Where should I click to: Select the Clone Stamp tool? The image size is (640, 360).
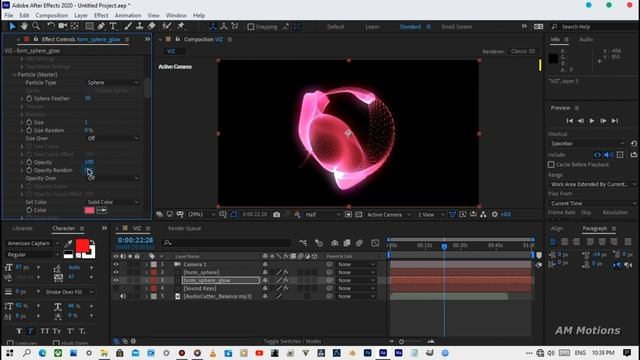[140, 27]
